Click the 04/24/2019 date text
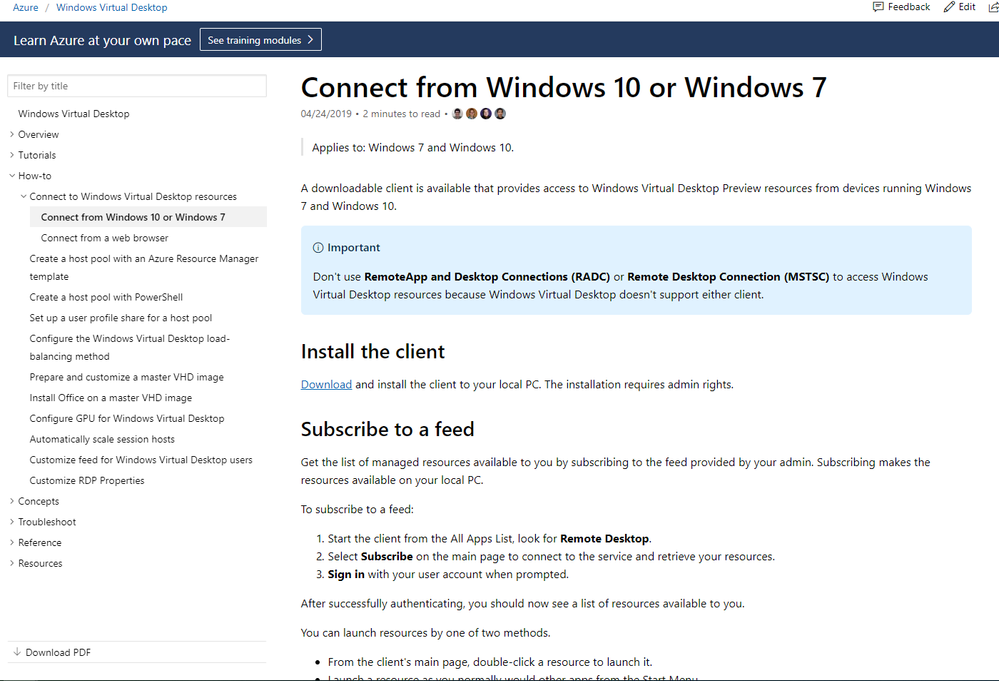 pos(326,113)
